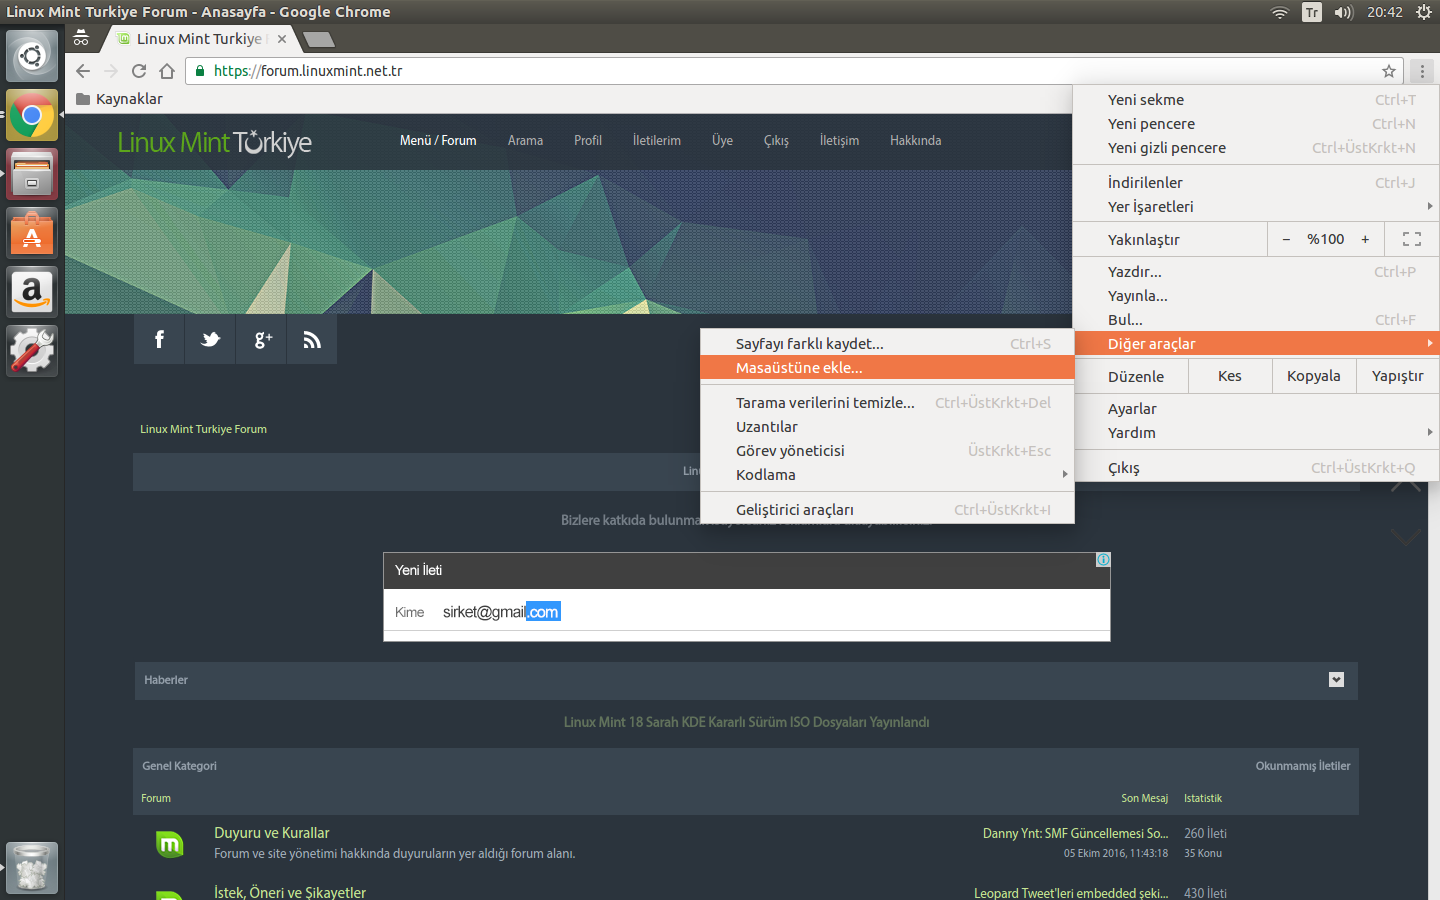Open the Linux Mint 18 Sarah KDE news link
Image resolution: width=1440 pixels, height=900 pixels.
[746, 722]
